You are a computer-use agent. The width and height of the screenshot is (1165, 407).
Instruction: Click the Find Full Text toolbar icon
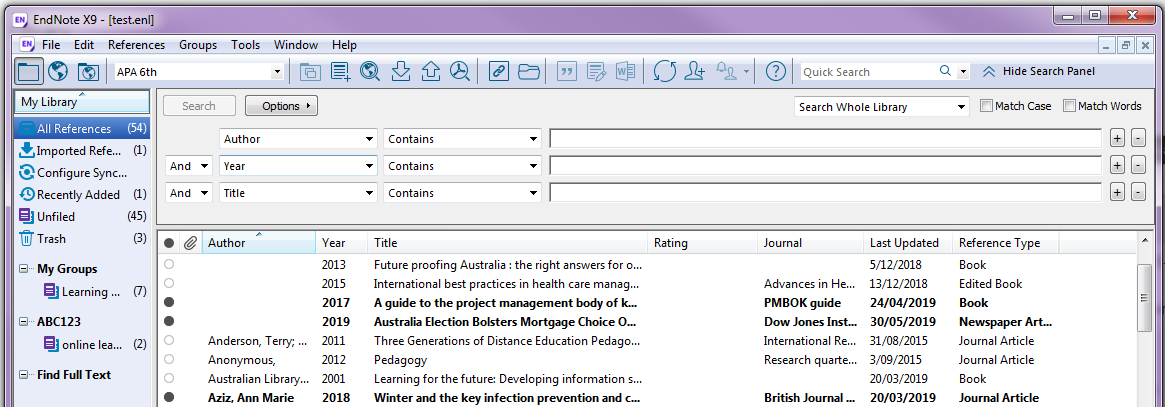(460, 71)
